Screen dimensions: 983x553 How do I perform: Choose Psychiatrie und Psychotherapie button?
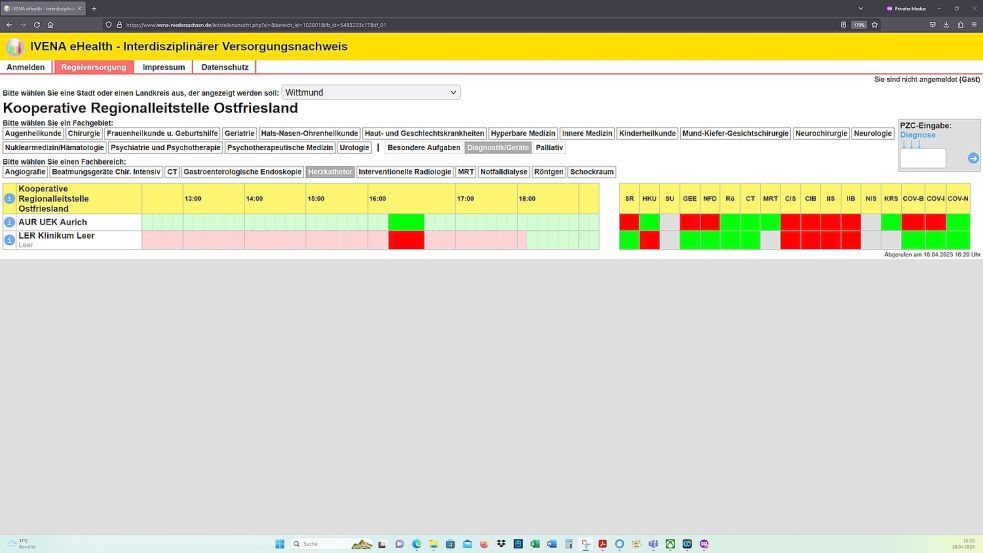pos(166,147)
